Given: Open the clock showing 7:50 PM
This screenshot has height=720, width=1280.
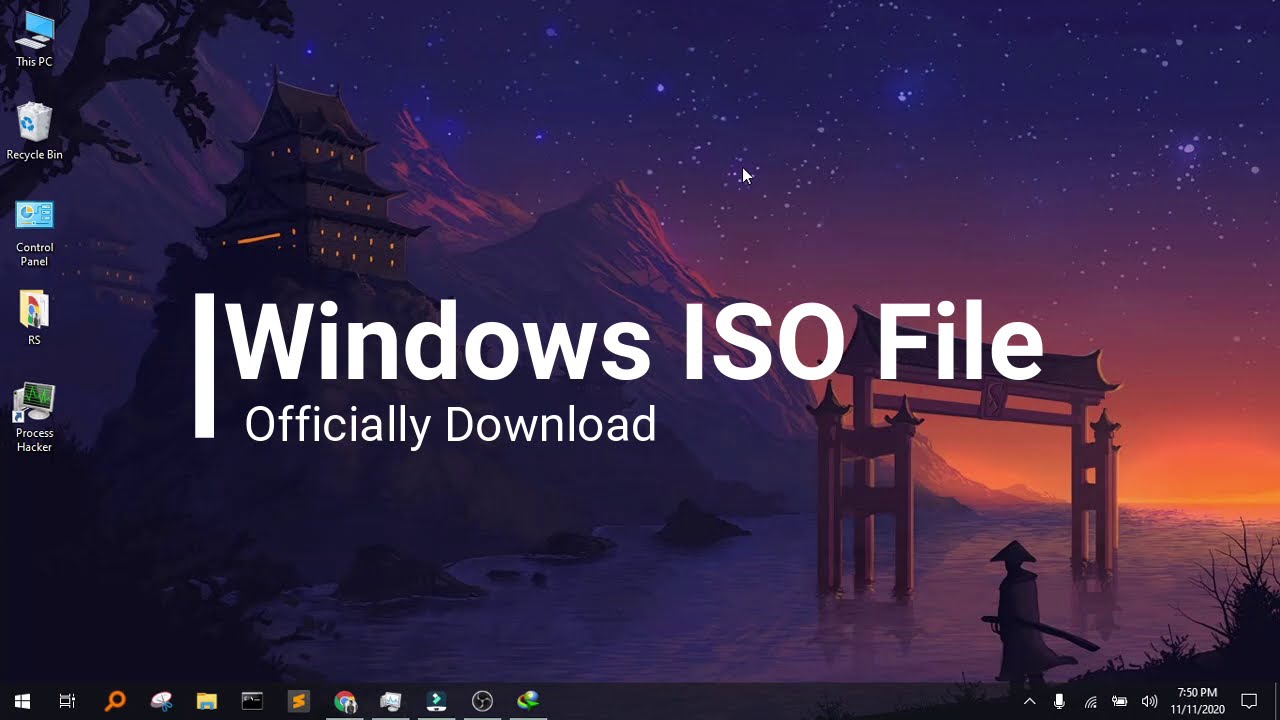Looking at the screenshot, I should point(1197,701).
